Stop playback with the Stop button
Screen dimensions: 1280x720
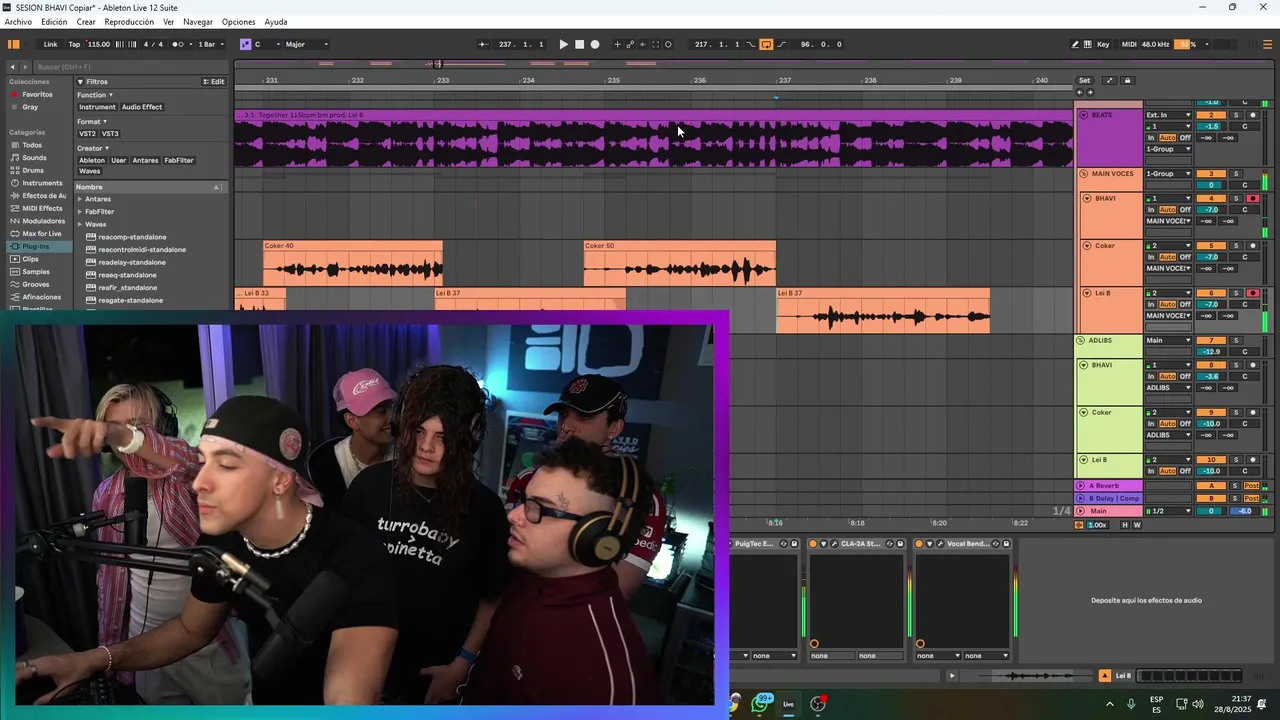pyautogui.click(x=579, y=44)
